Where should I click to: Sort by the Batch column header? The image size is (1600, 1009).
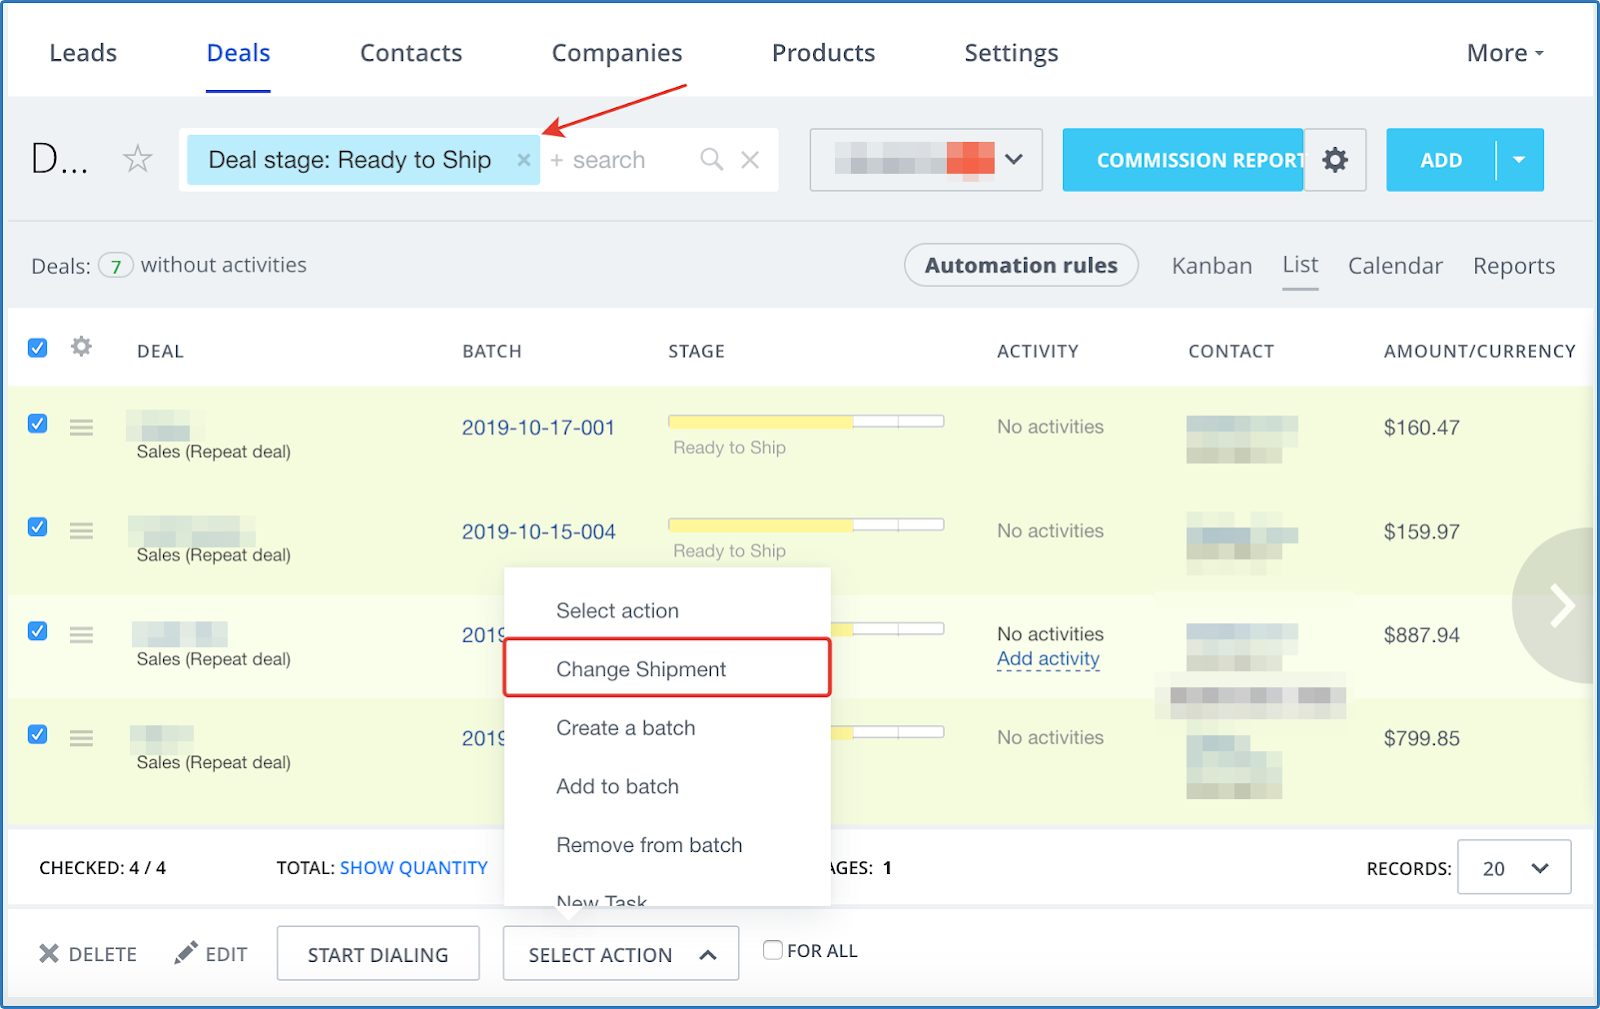(x=492, y=351)
